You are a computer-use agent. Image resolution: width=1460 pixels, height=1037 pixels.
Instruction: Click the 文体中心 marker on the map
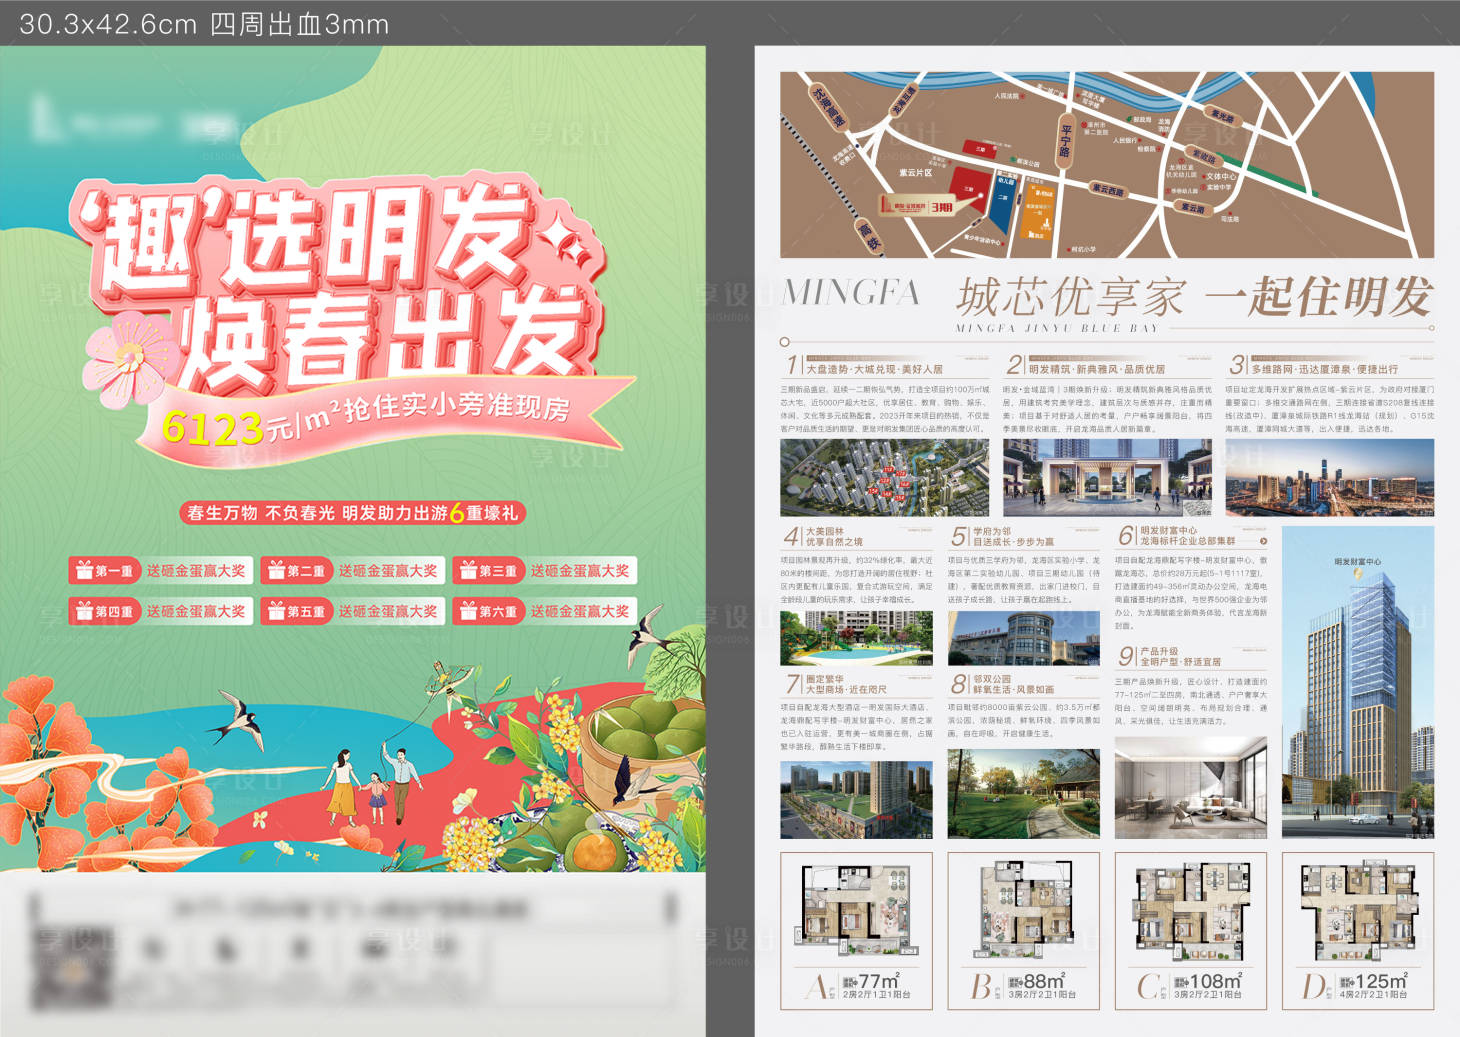pyautogui.click(x=1219, y=177)
